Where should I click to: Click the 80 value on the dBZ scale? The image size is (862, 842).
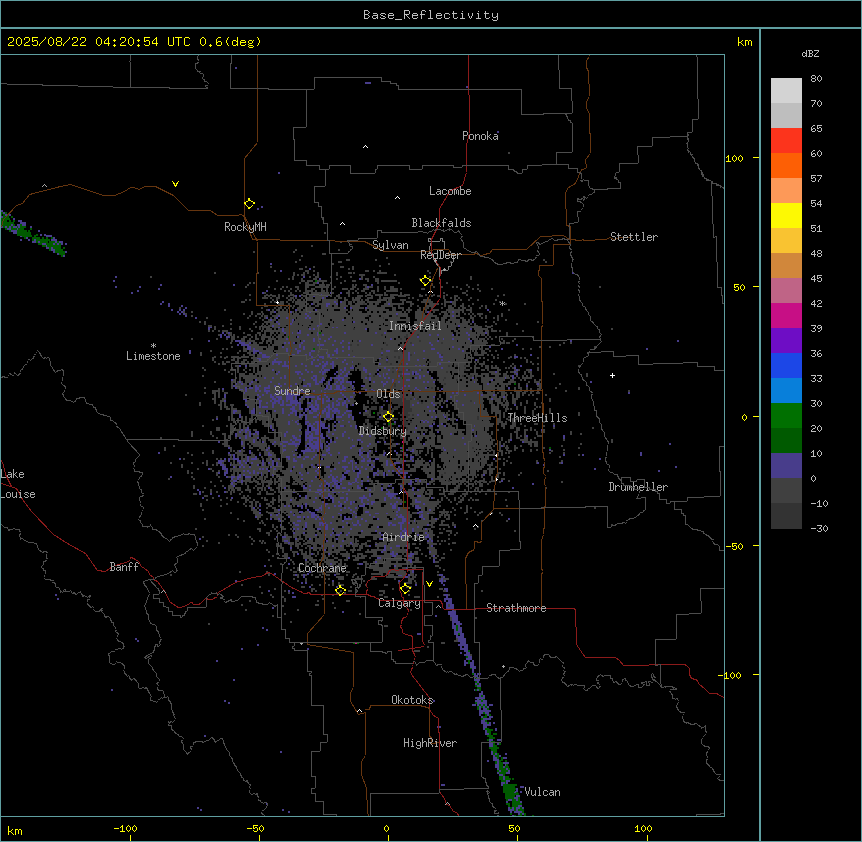[x=816, y=79]
